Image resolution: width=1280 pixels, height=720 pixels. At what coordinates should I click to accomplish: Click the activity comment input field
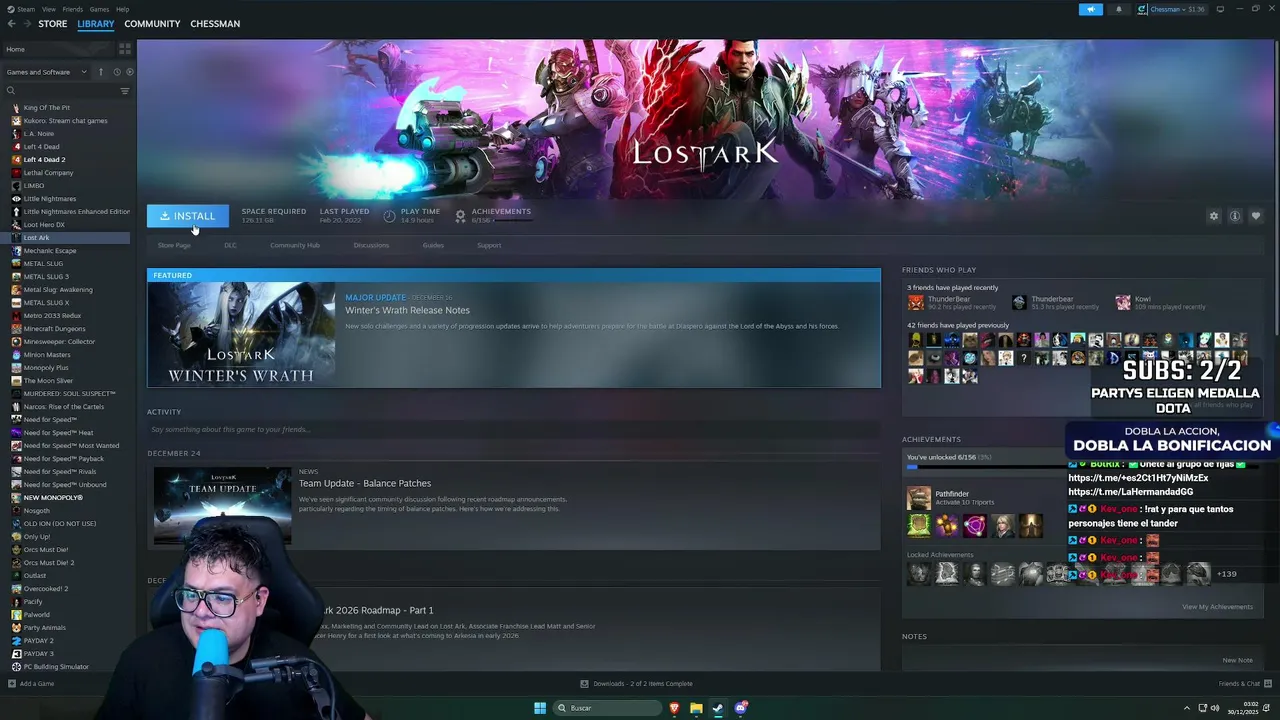coord(514,430)
